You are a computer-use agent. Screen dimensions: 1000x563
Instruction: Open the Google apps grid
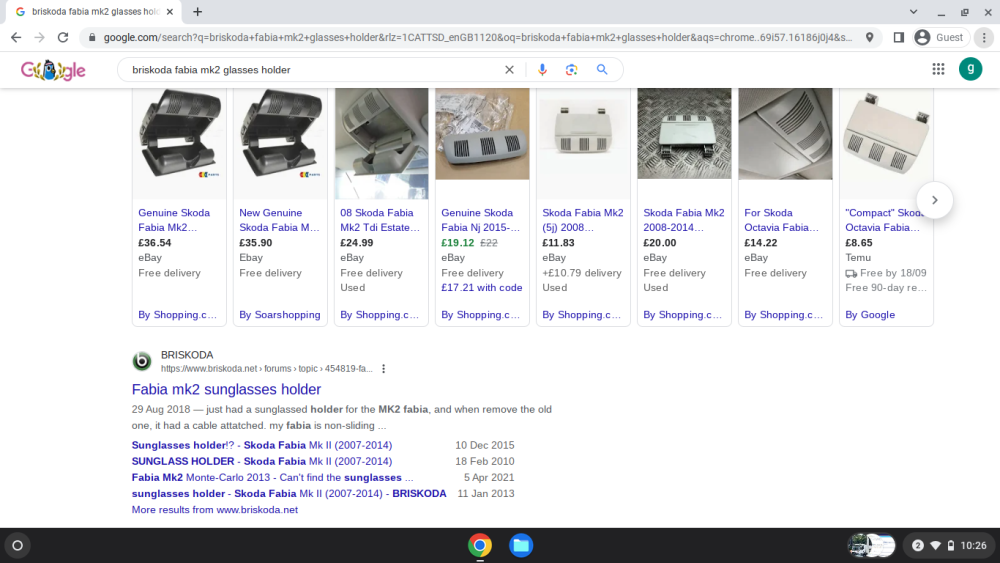click(x=938, y=69)
